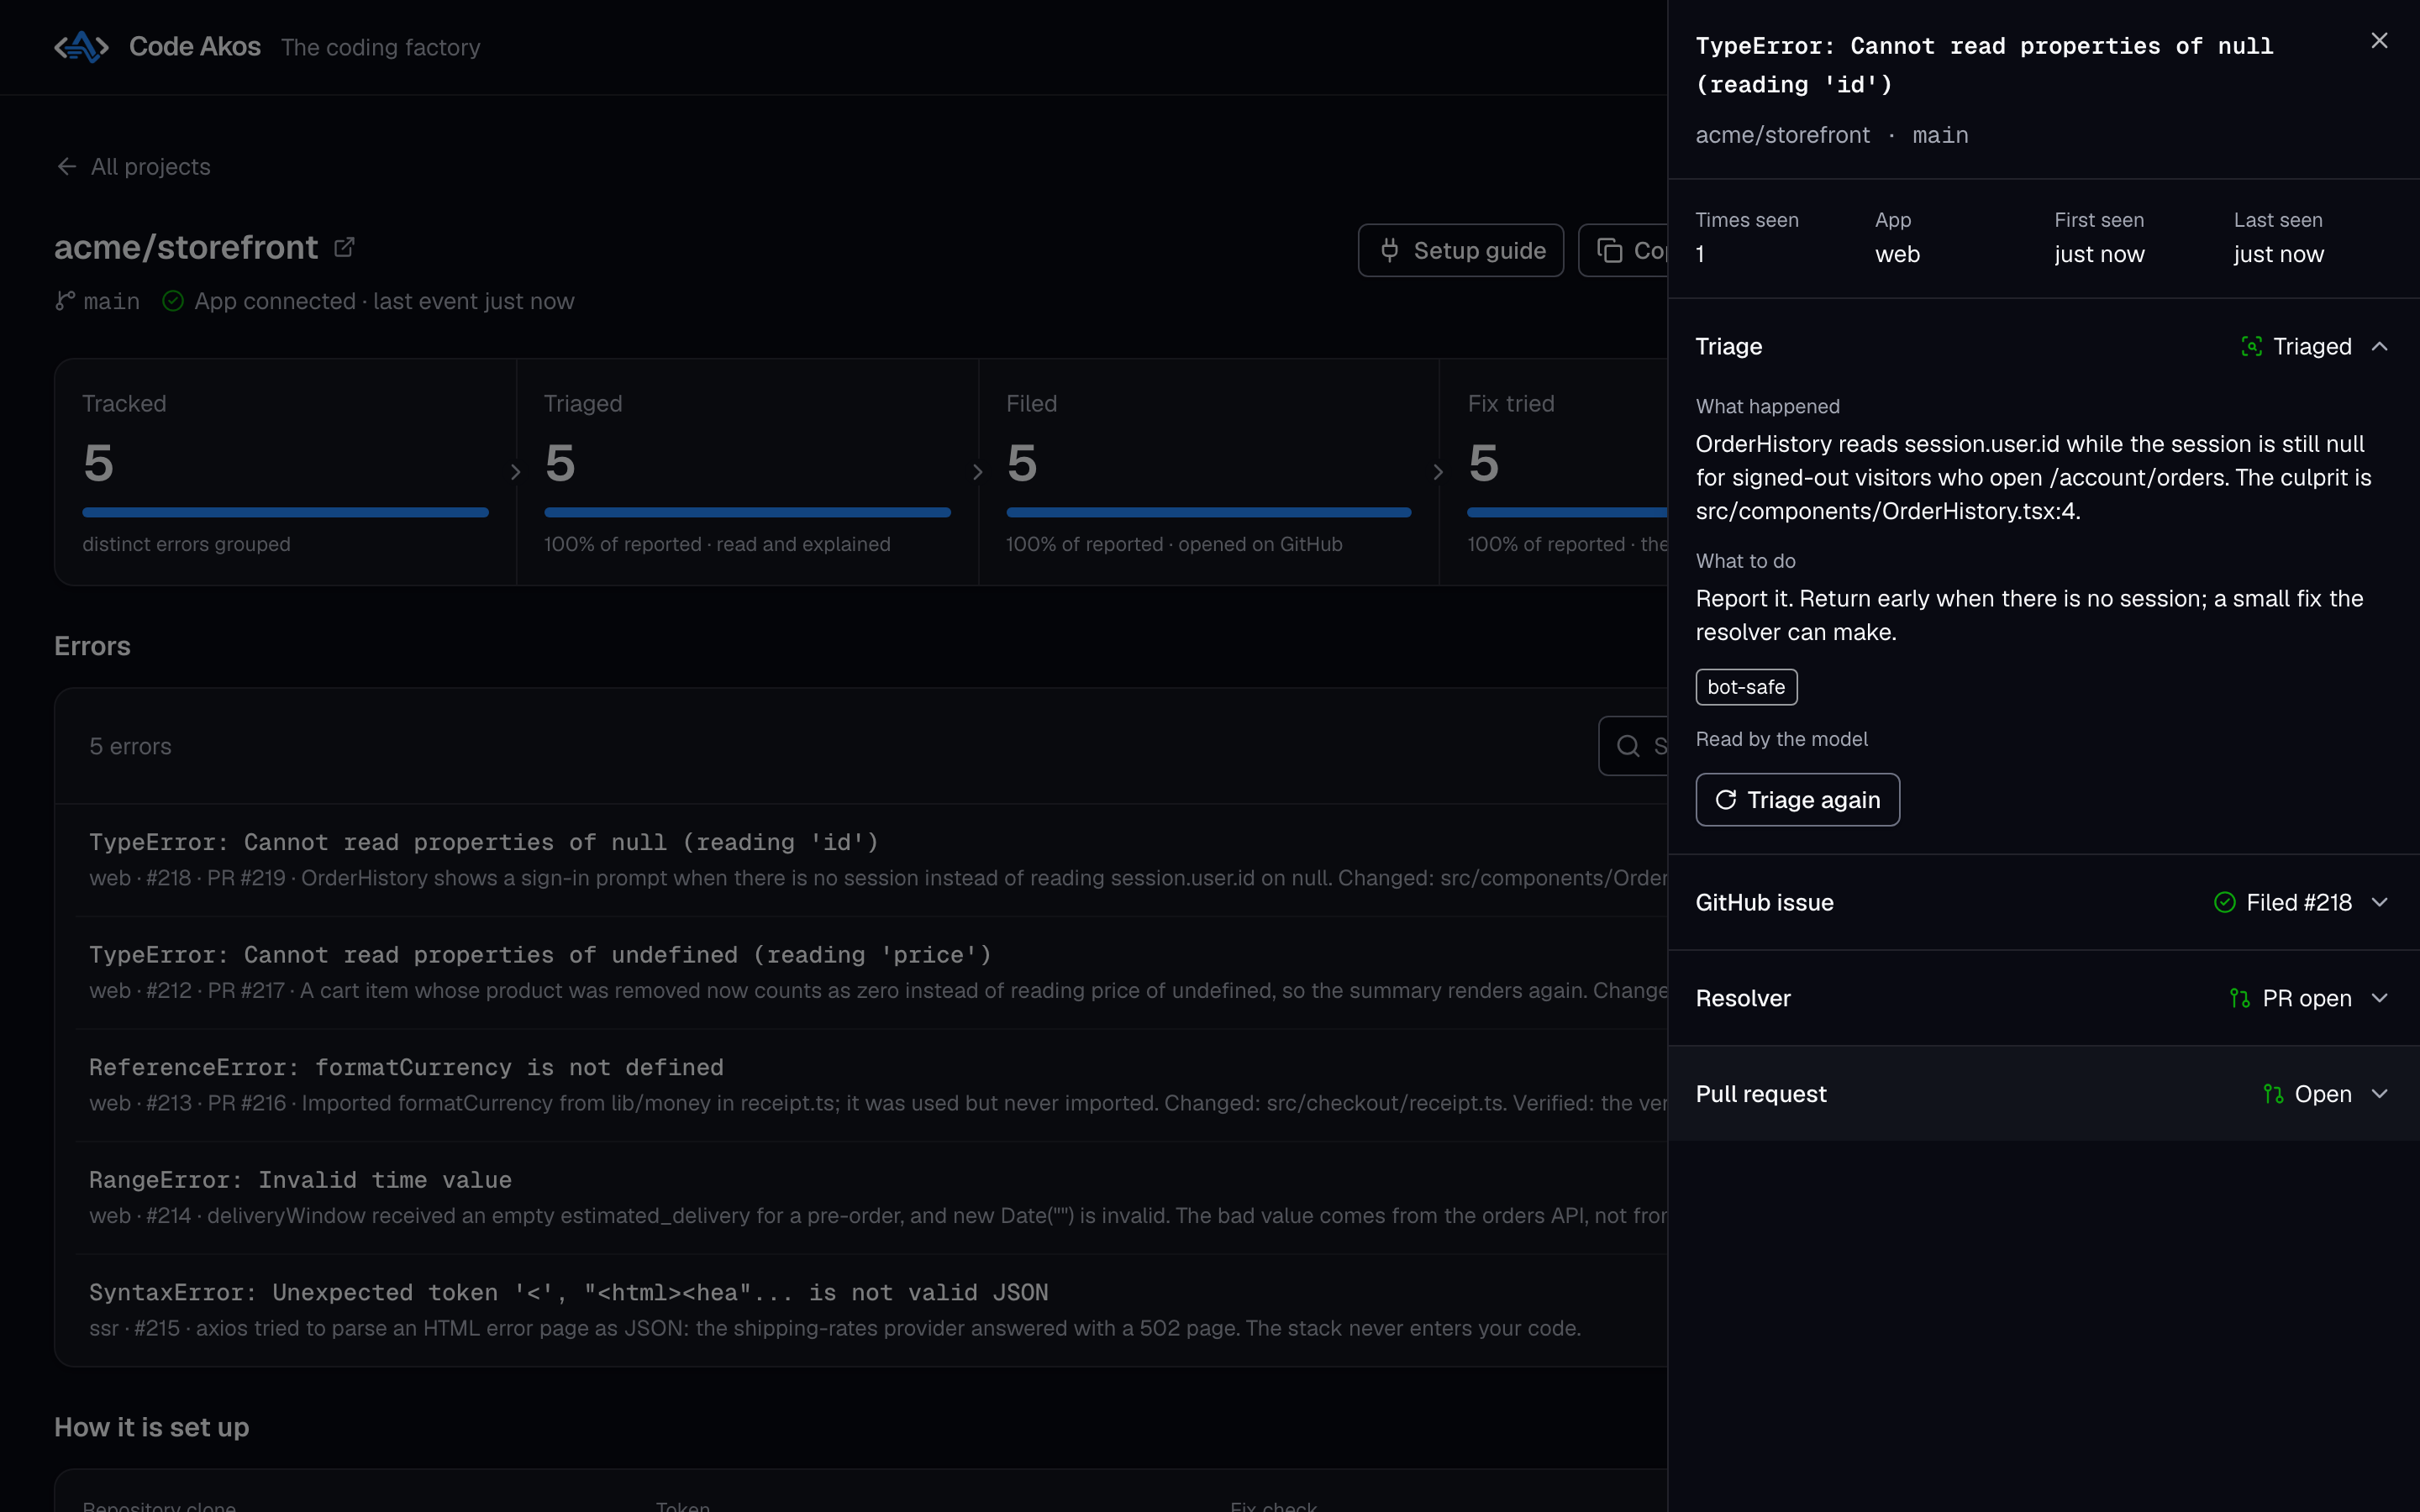Close the error detail panel
The image size is (2420, 1512).
(x=2379, y=41)
